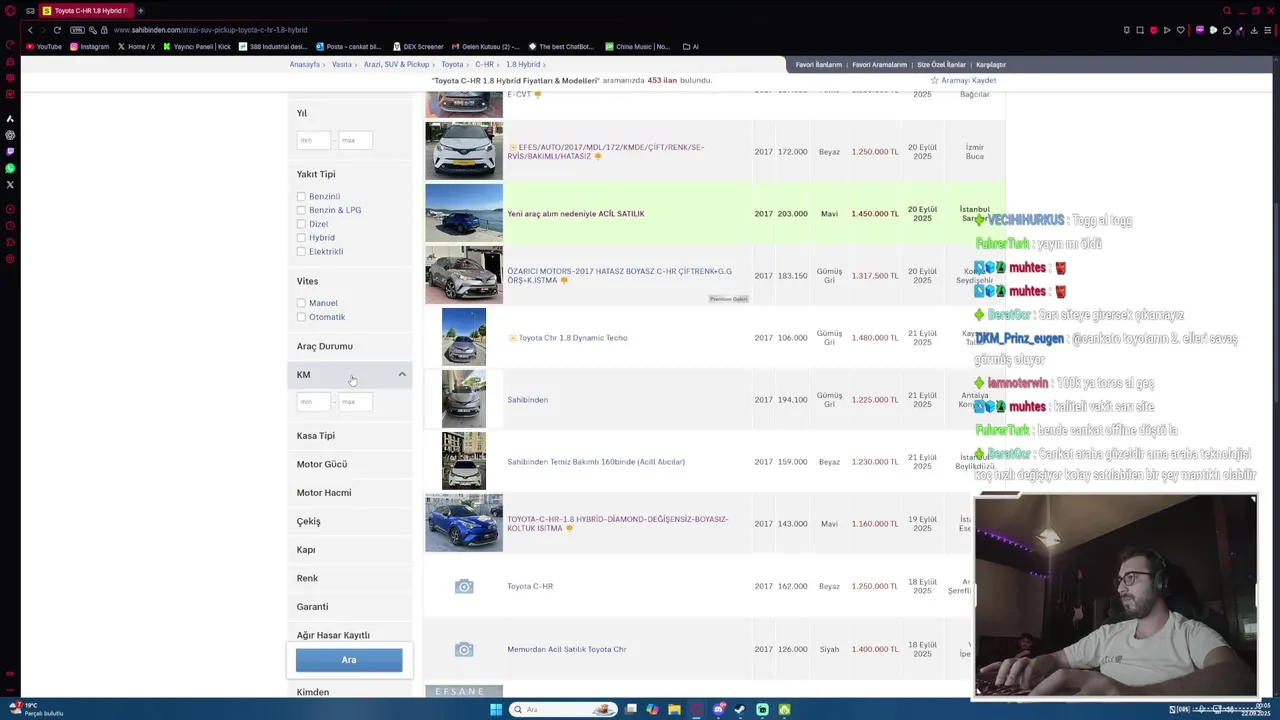The width and height of the screenshot is (1280, 720).
Task: Open the Home / X bookmark
Action: click(136, 47)
